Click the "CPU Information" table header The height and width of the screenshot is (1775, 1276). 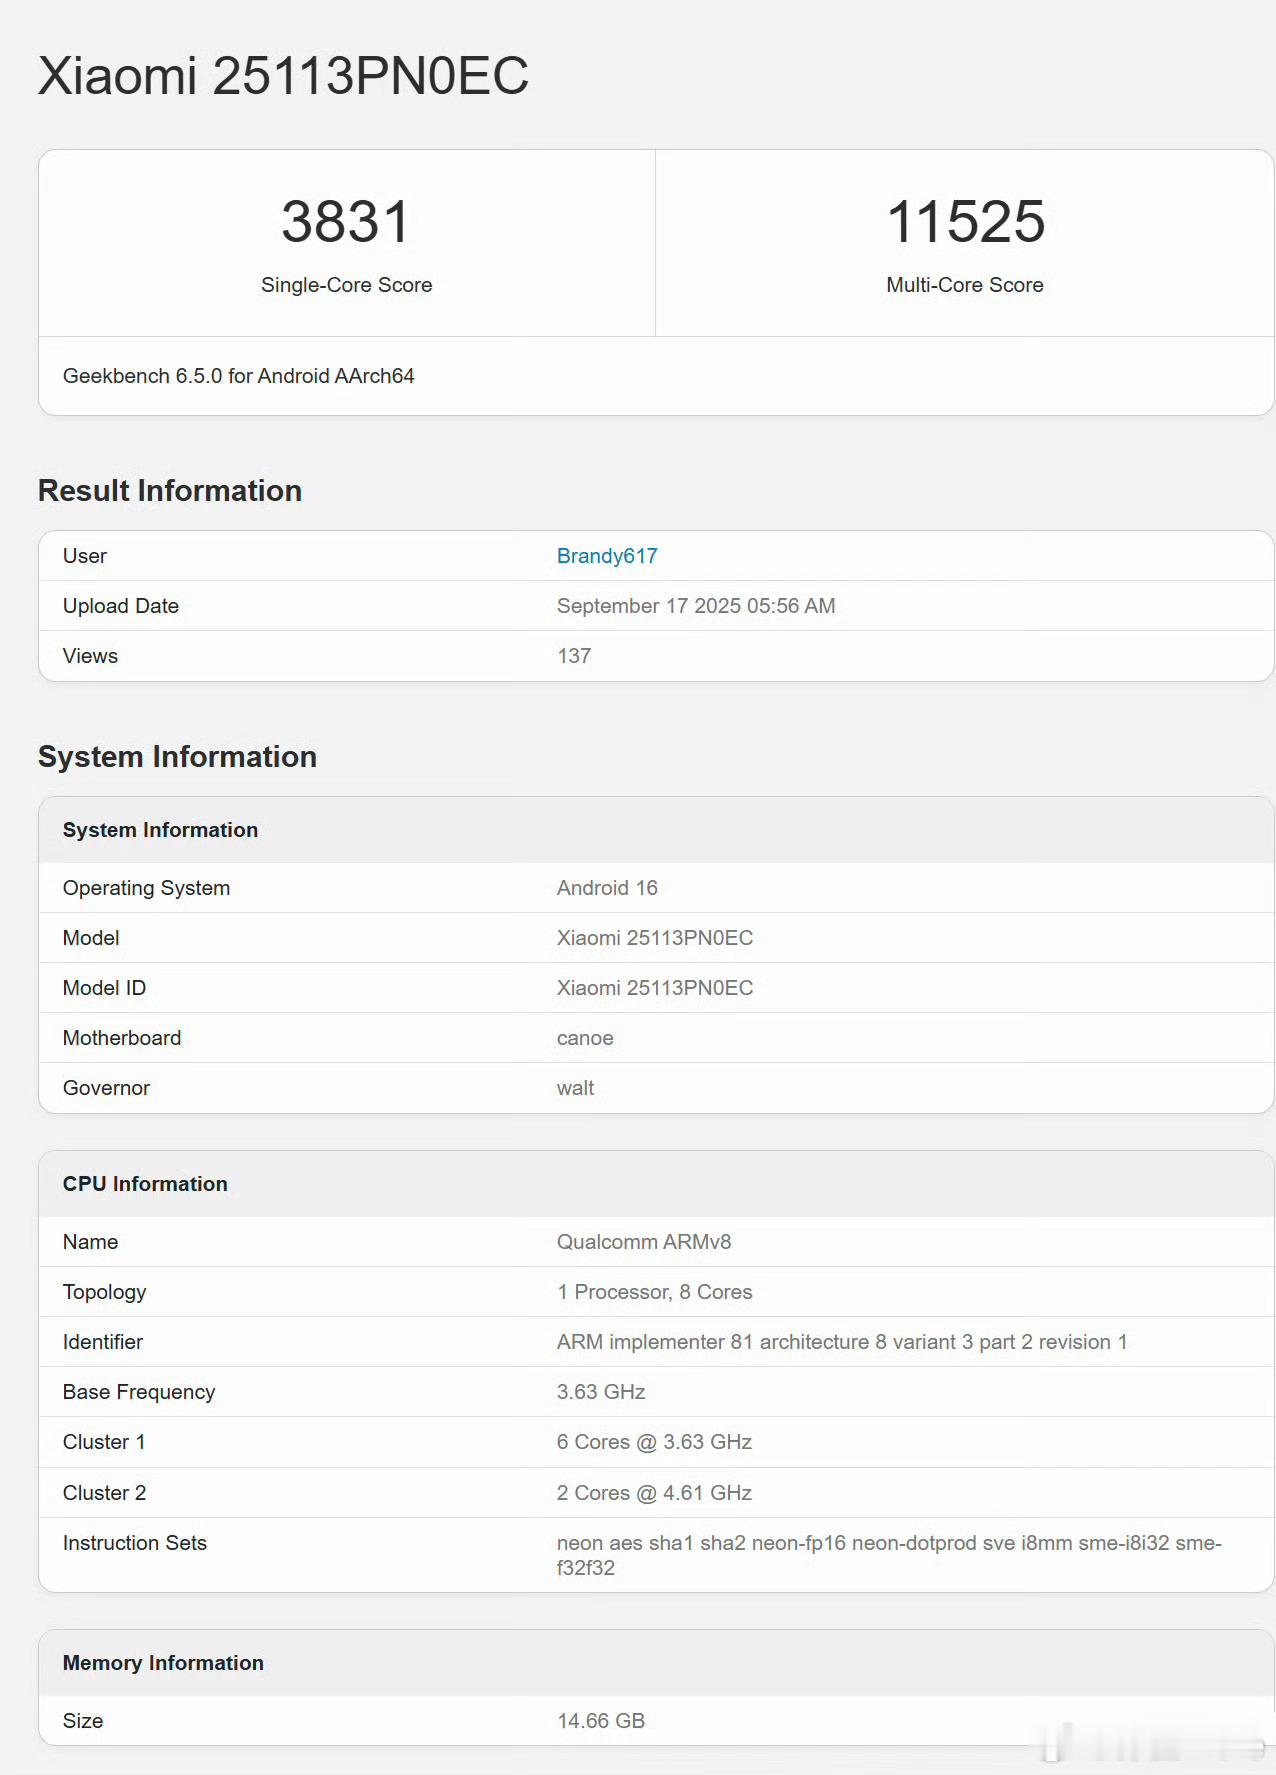[656, 1184]
